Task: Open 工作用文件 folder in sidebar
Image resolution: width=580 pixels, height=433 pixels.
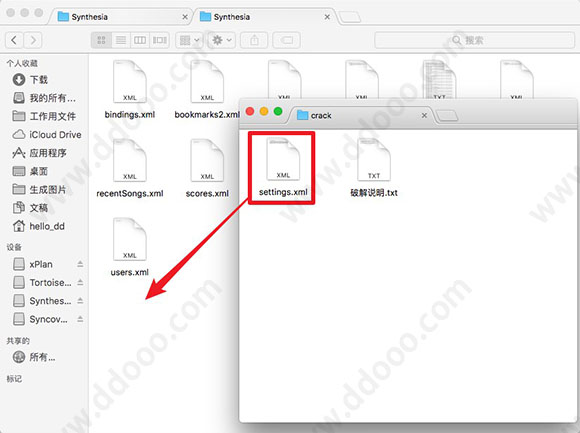Action: pyautogui.click(x=44, y=116)
